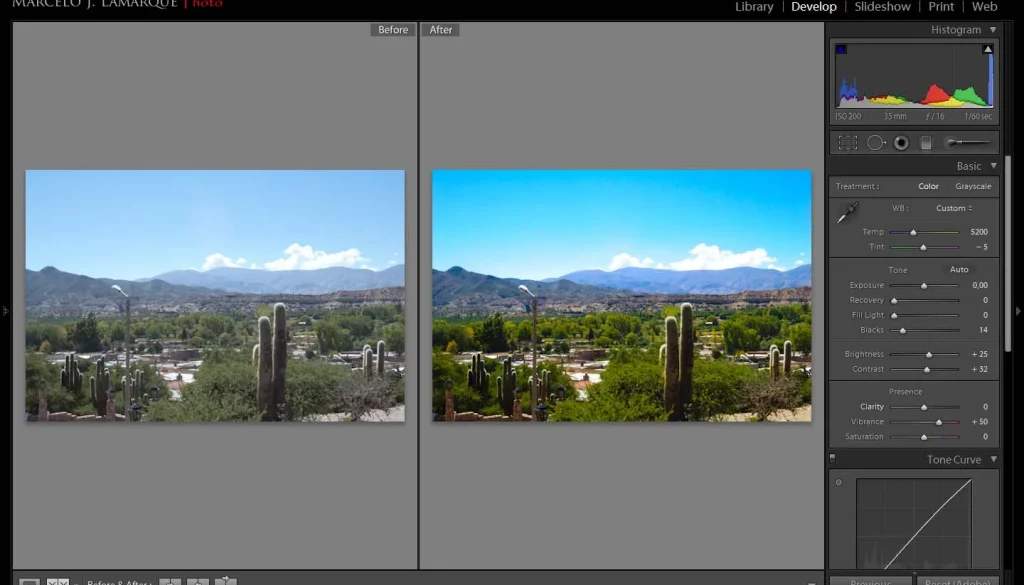The height and width of the screenshot is (585, 1024).
Task: Click the Temp slider handle
Action: pyautogui.click(x=913, y=232)
